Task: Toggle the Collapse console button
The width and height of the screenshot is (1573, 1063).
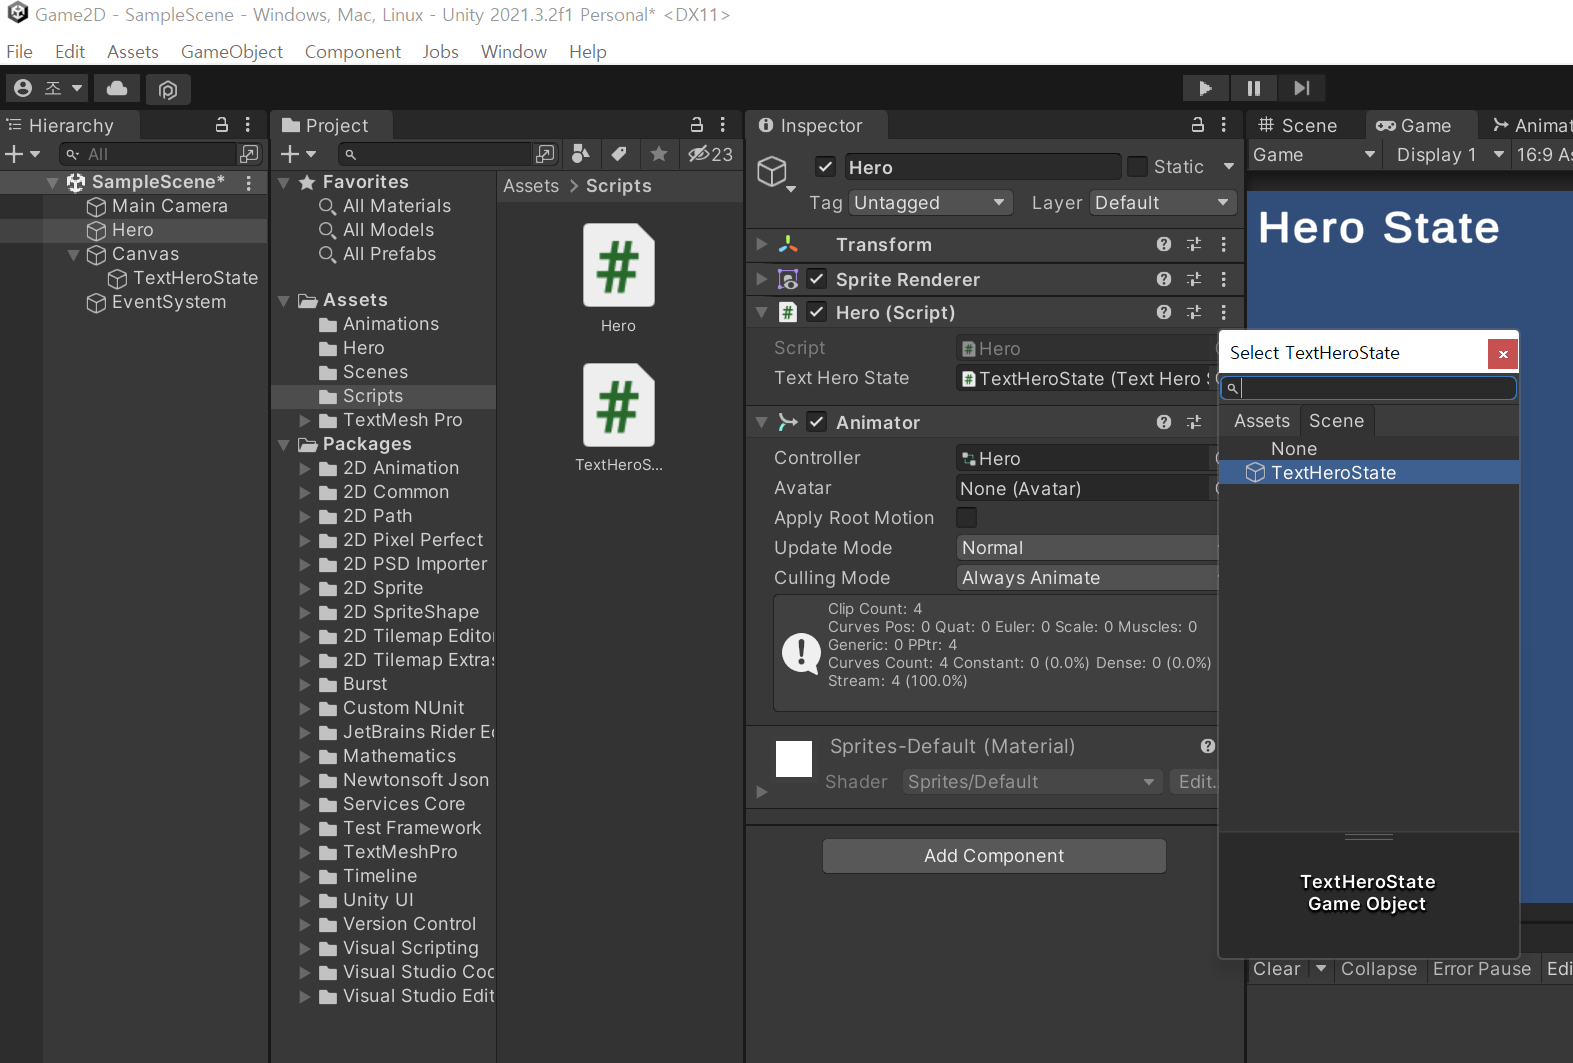Action: coord(1379,969)
